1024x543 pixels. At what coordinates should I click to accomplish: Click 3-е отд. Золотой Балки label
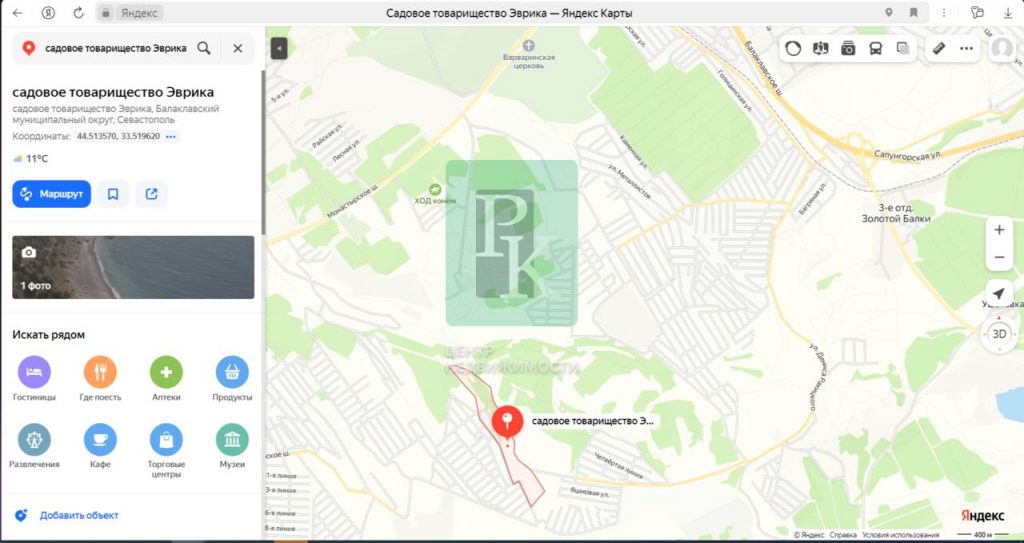(895, 213)
